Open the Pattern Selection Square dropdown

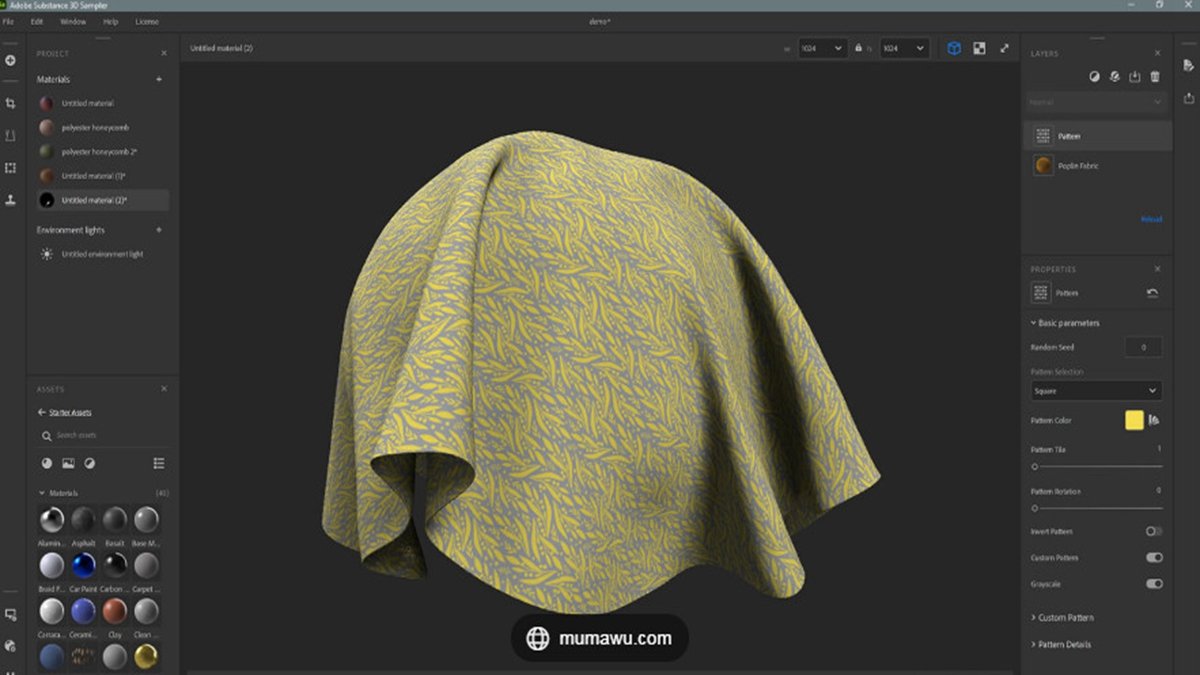coord(1096,391)
